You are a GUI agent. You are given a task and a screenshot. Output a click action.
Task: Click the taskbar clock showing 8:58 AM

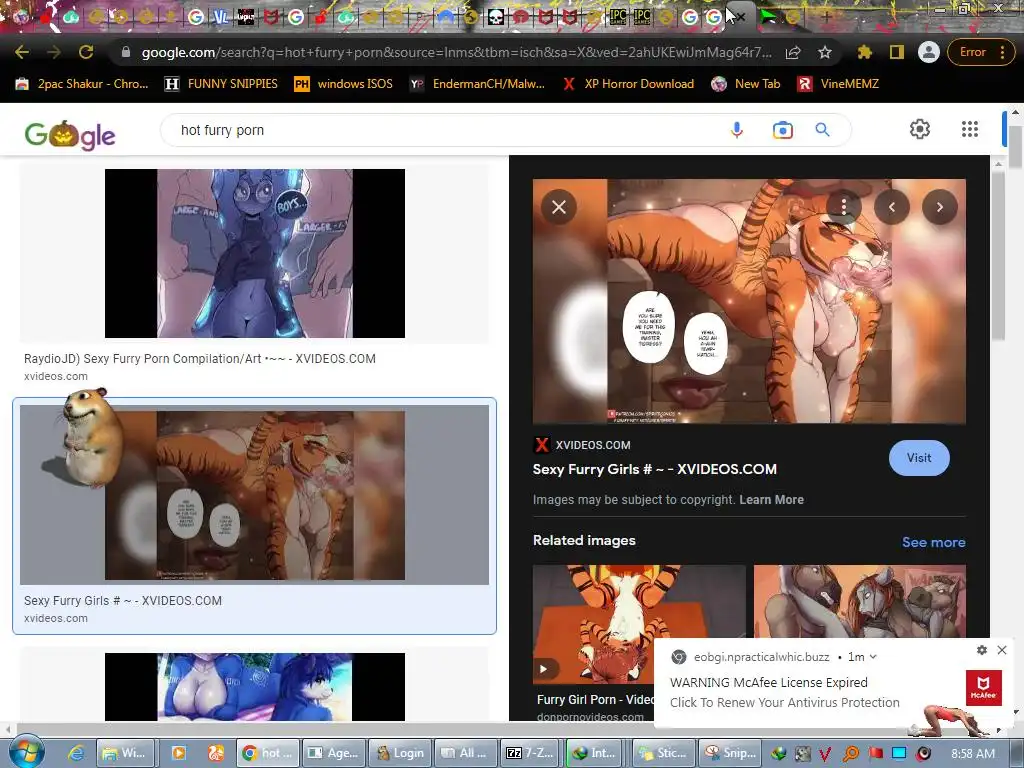(972, 753)
